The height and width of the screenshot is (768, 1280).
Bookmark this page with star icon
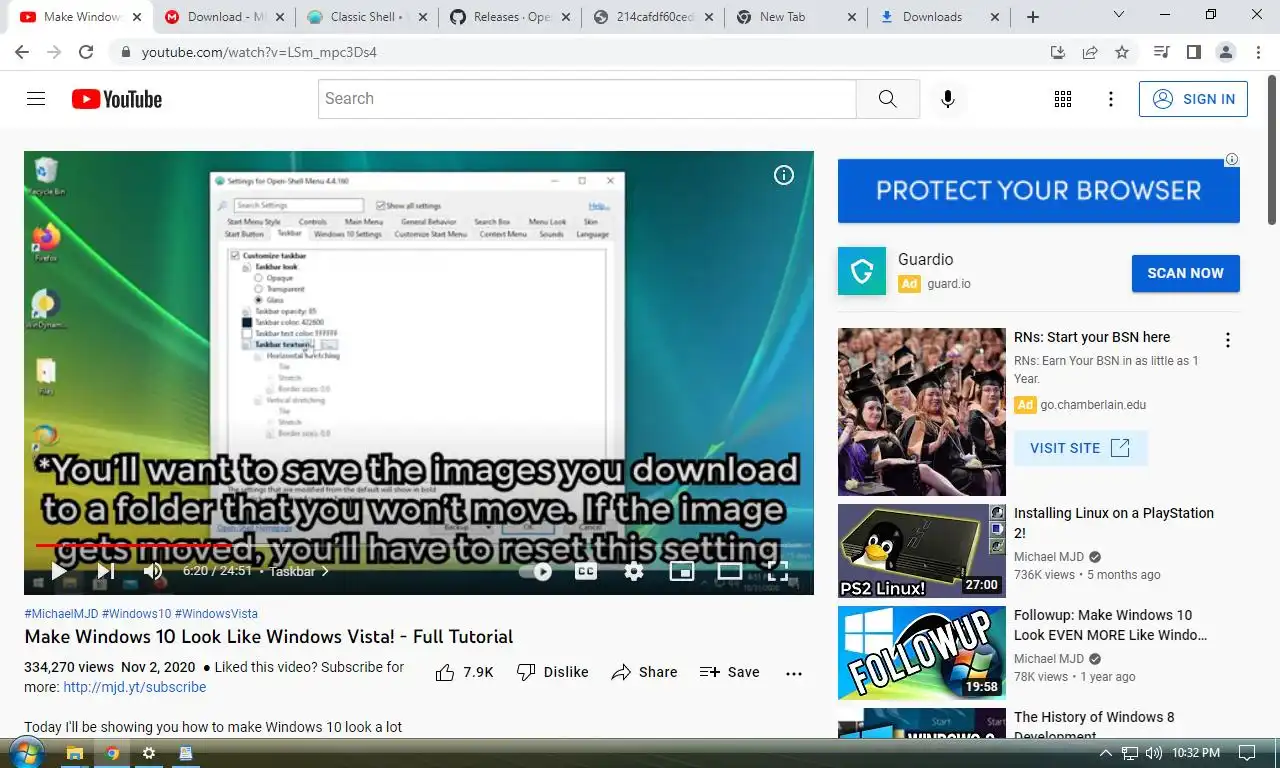(x=1122, y=52)
